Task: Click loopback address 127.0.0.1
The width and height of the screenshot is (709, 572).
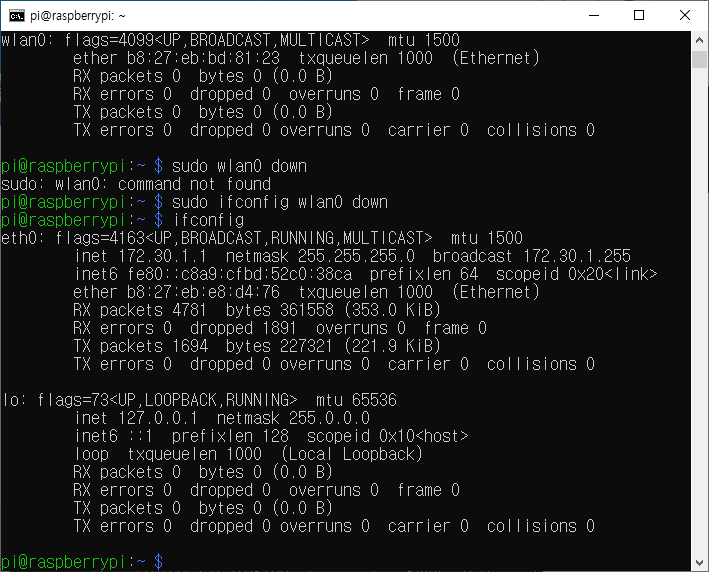Action: [158, 418]
